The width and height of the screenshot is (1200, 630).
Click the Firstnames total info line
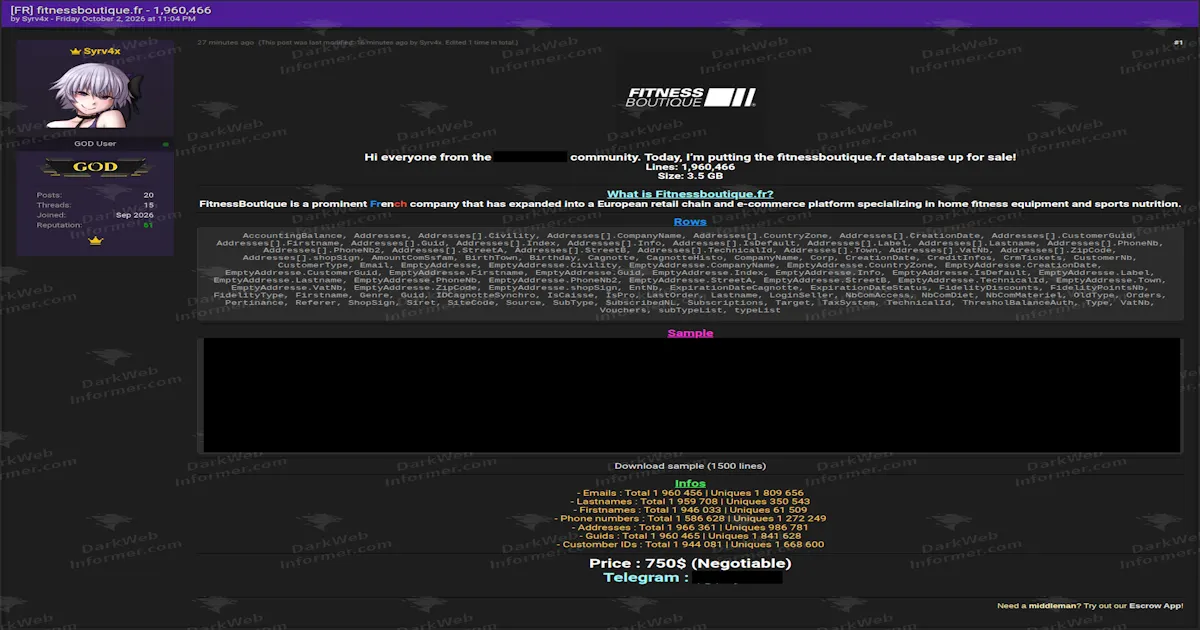(x=690, y=510)
